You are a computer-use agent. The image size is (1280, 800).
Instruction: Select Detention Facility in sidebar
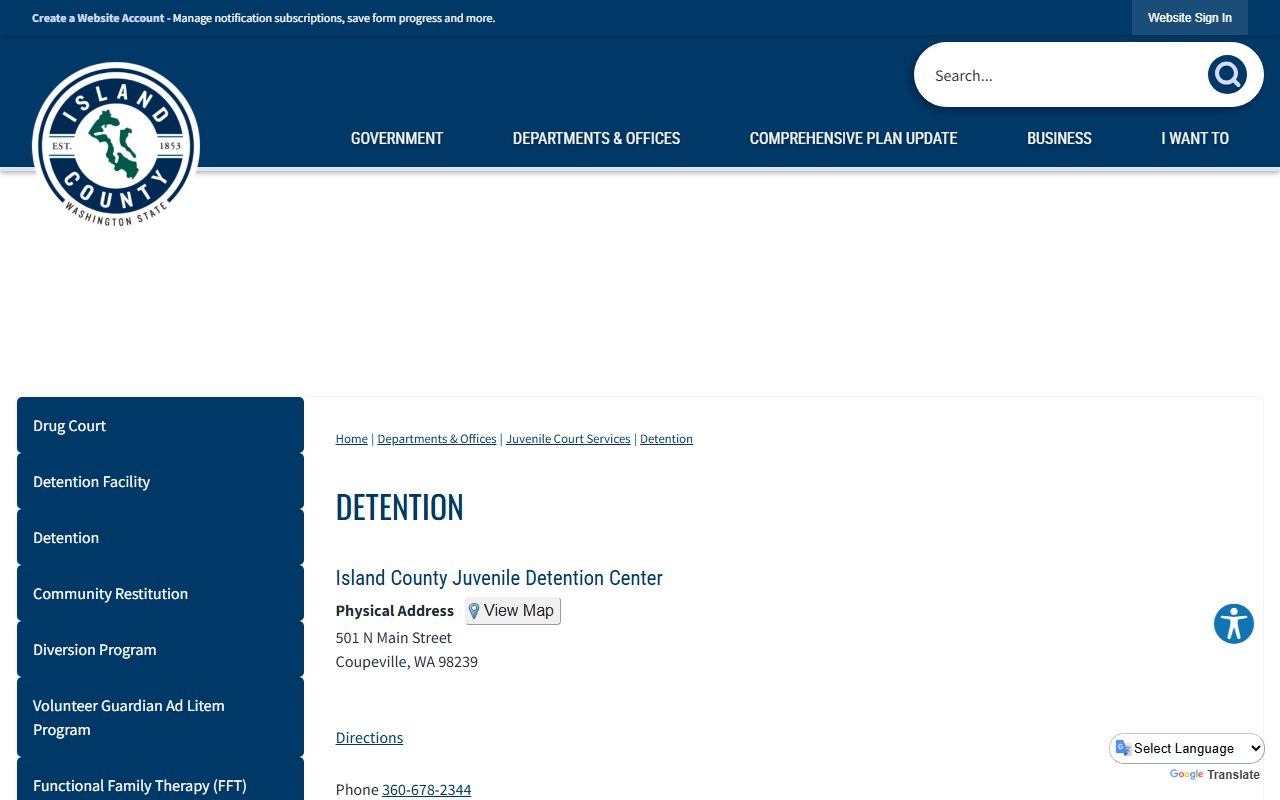coord(160,481)
